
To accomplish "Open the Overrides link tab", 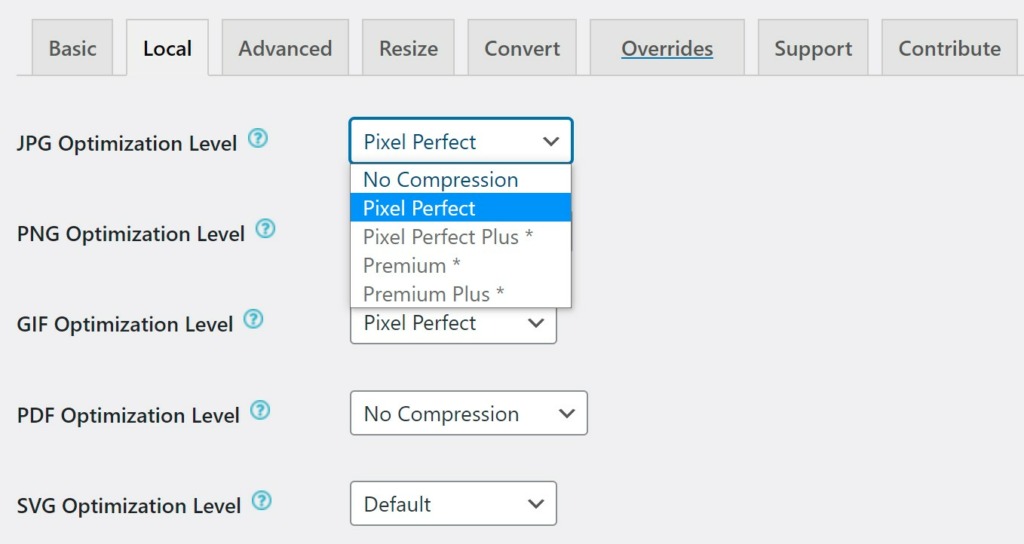I will (x=667, y=48).
